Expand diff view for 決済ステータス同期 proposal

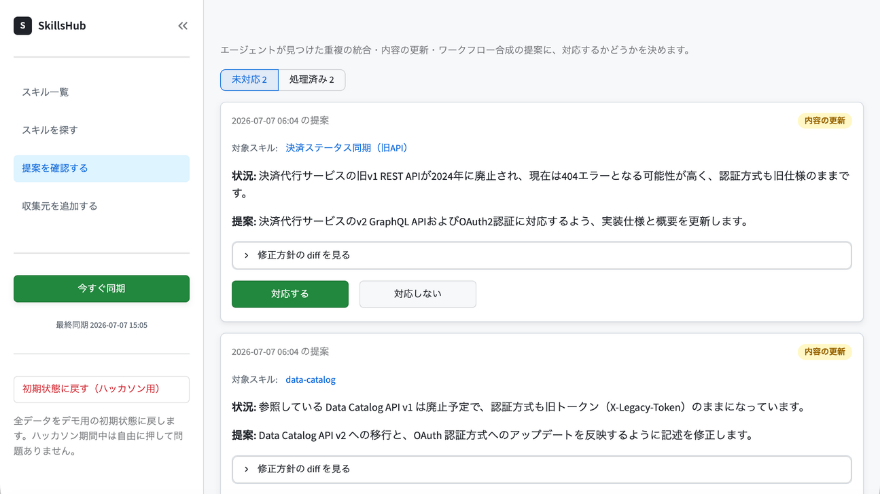tap(542, 255)
